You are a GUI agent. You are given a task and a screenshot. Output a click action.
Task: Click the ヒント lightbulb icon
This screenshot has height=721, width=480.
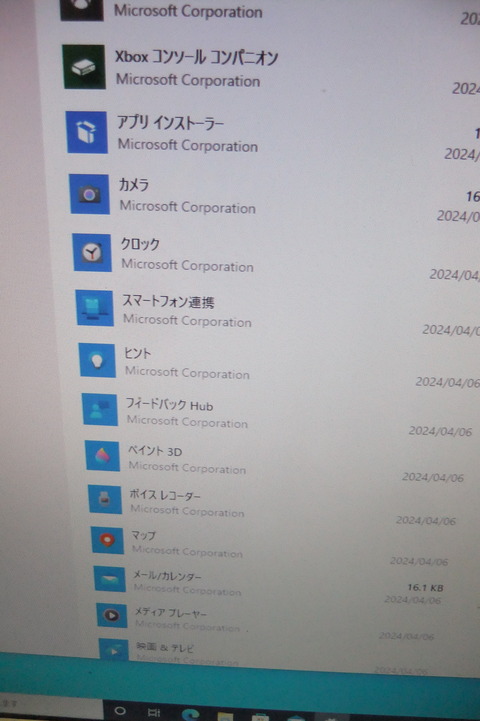tap(97, 360)
